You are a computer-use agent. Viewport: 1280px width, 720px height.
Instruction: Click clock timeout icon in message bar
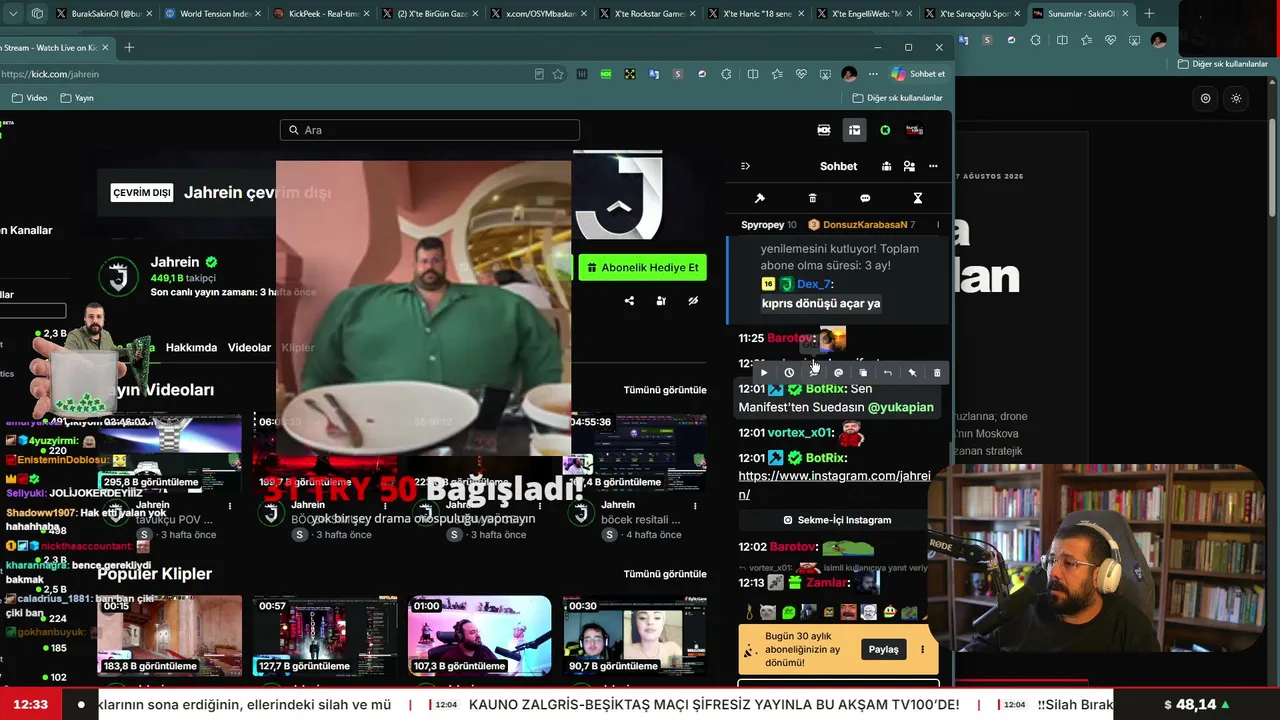pyautogui.click(x=789, y=373)
